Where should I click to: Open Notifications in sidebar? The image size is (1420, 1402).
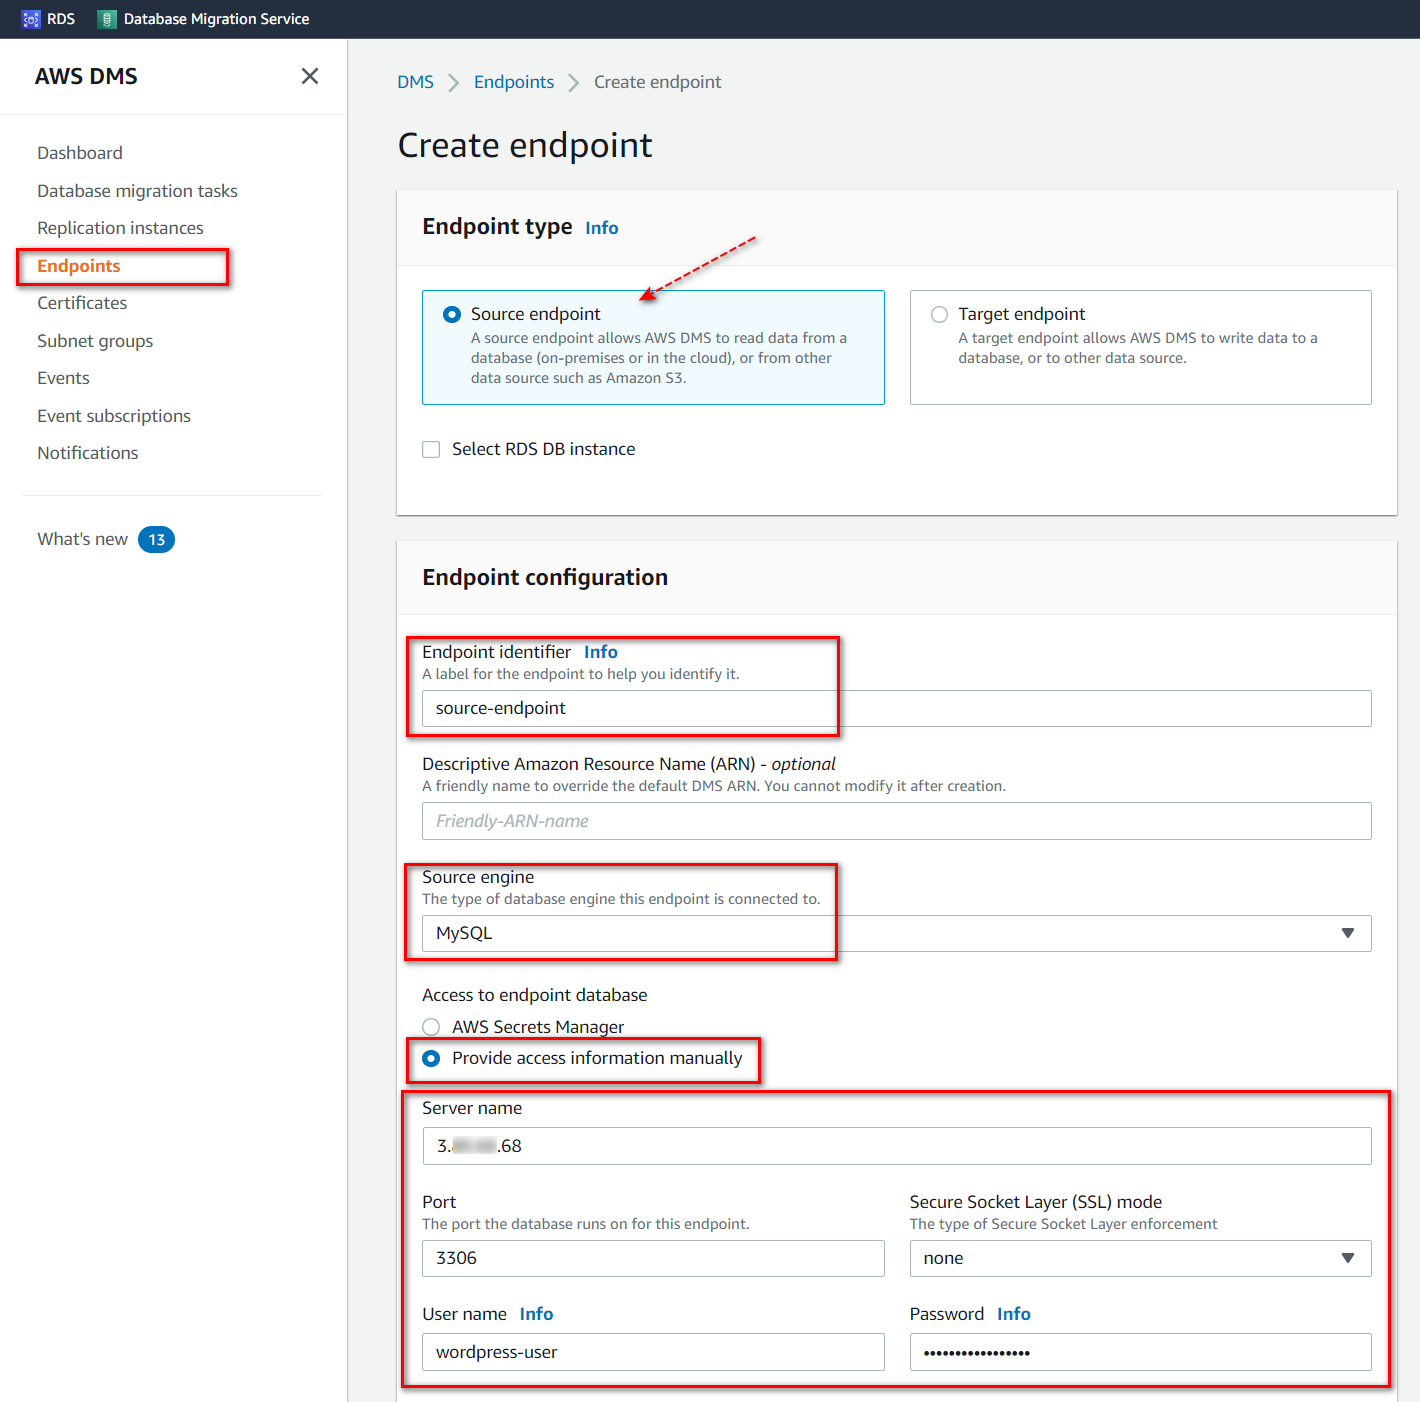[88, 453]
